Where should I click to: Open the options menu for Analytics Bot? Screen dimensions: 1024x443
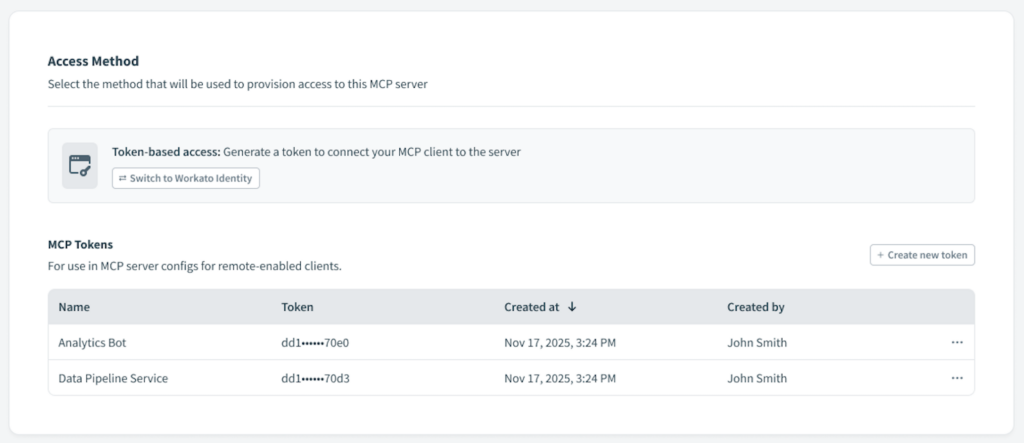point(957,342)
